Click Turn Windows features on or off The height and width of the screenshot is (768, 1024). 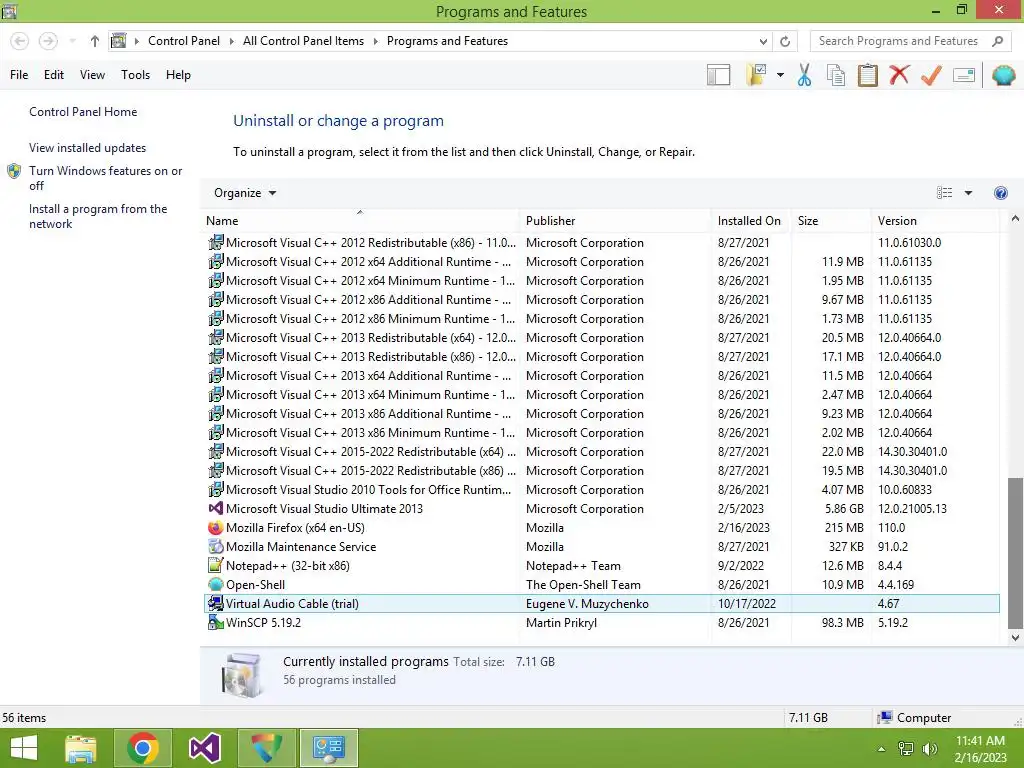(x=105, y=178)
